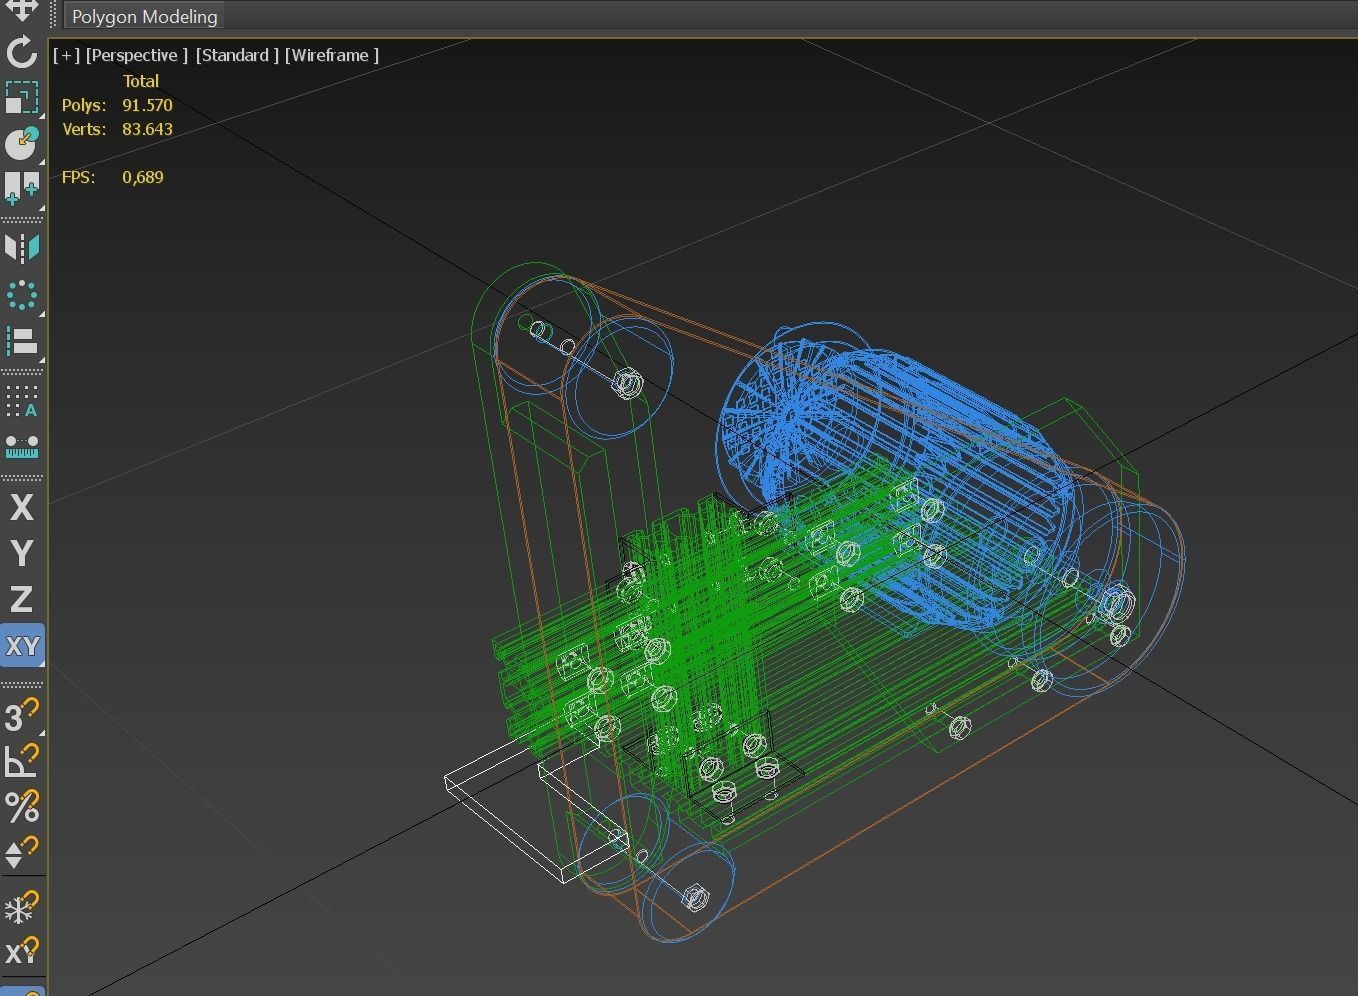Toggle Angle Snap
Image resolution: width=1358 pixels, height=996 pixels.
tap(21, 761)
